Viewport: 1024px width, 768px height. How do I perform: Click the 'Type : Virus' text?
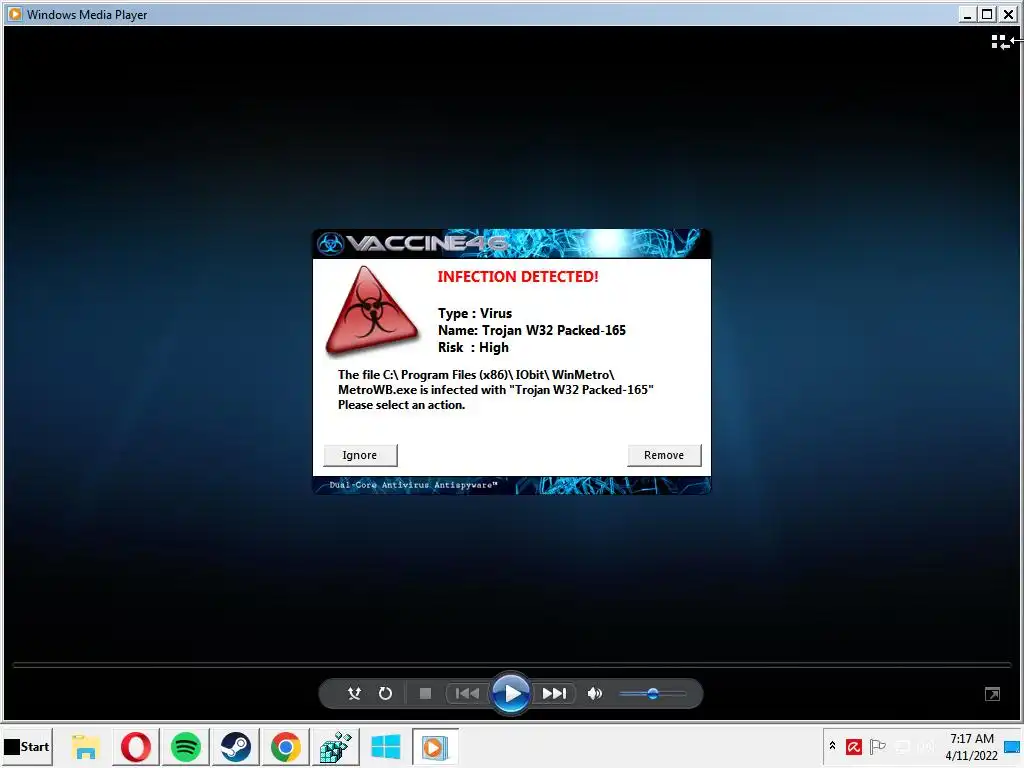(475, 313)
